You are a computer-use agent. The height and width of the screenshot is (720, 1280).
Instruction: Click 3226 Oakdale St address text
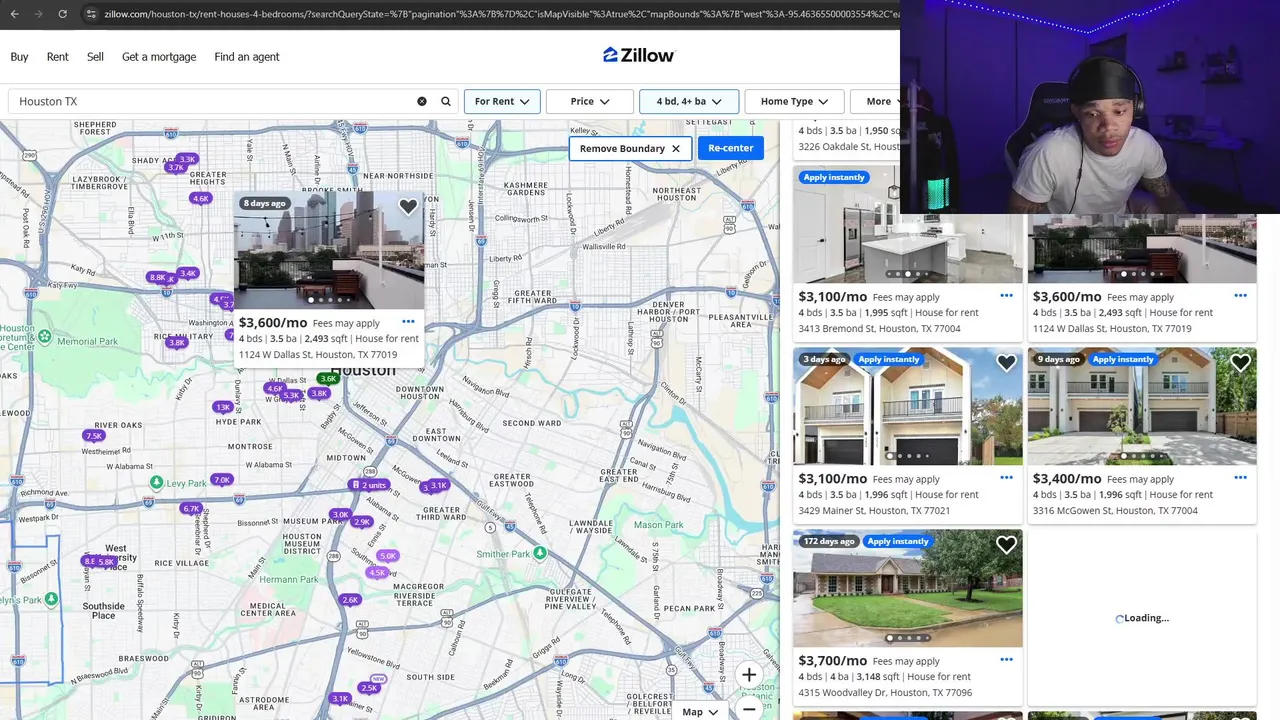(x=848, y=146)
